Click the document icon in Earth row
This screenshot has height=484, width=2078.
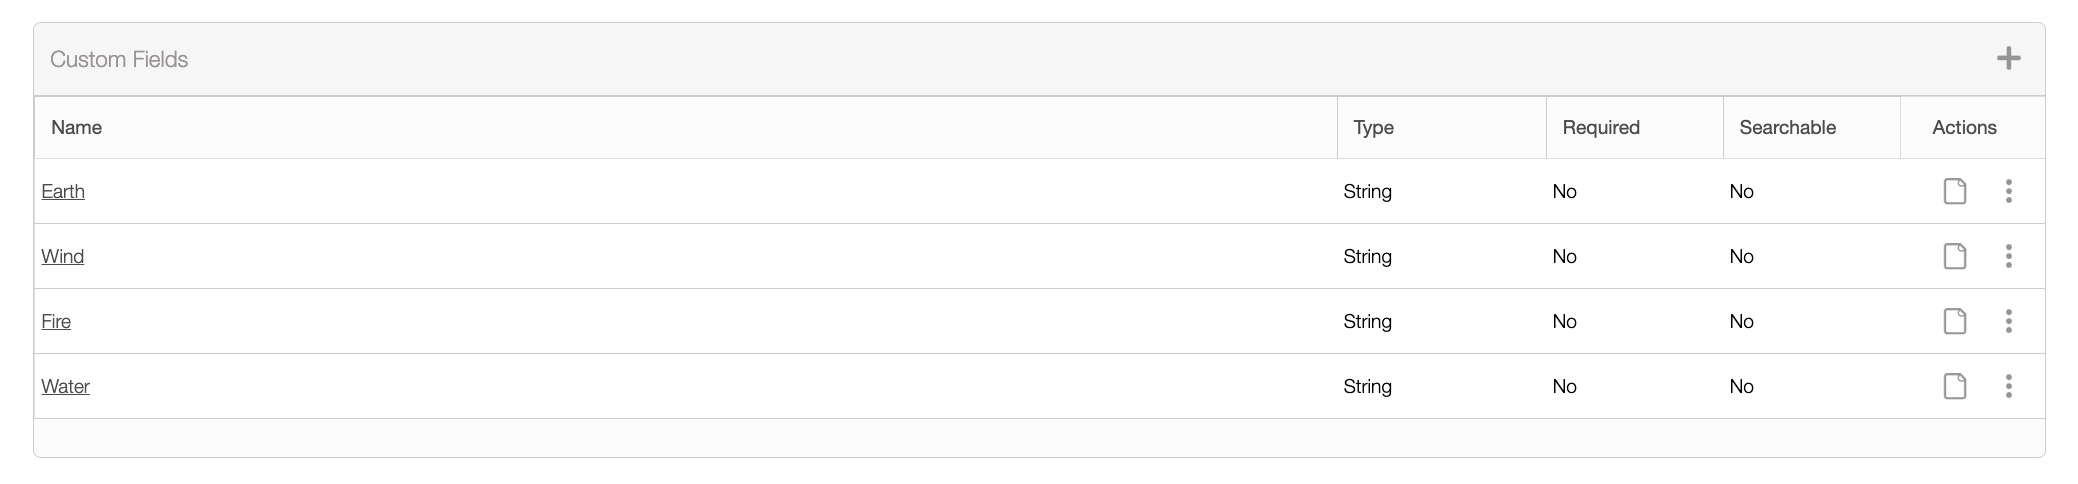coord(1954,191)
